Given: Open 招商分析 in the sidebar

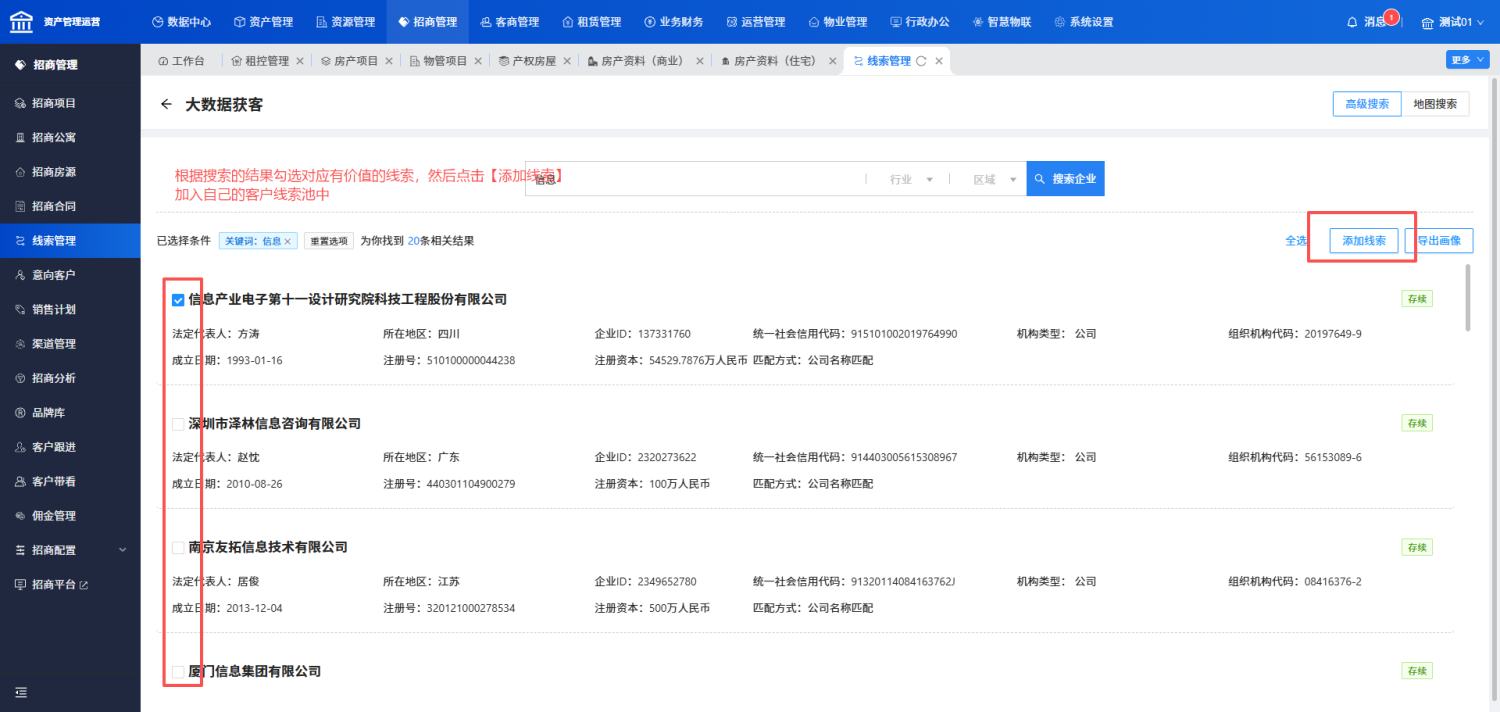Looking at the screenshot, I should point(70,378).
